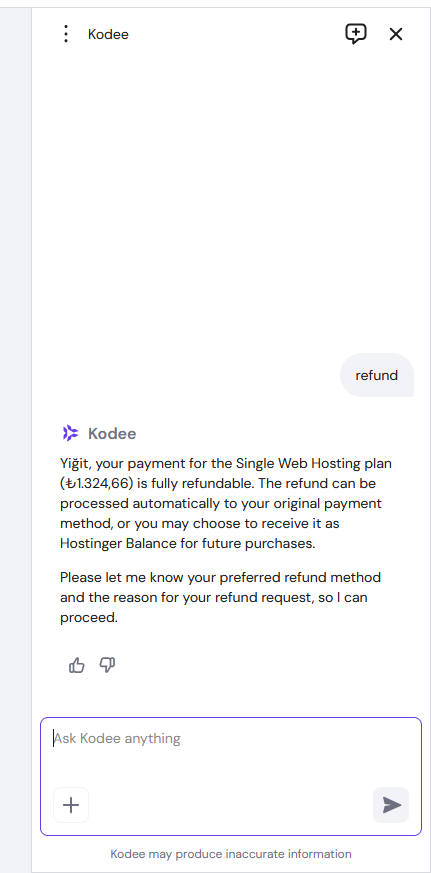Click the Kodee title in header
This screenshot has width=431, height=873.
(108, 35)
